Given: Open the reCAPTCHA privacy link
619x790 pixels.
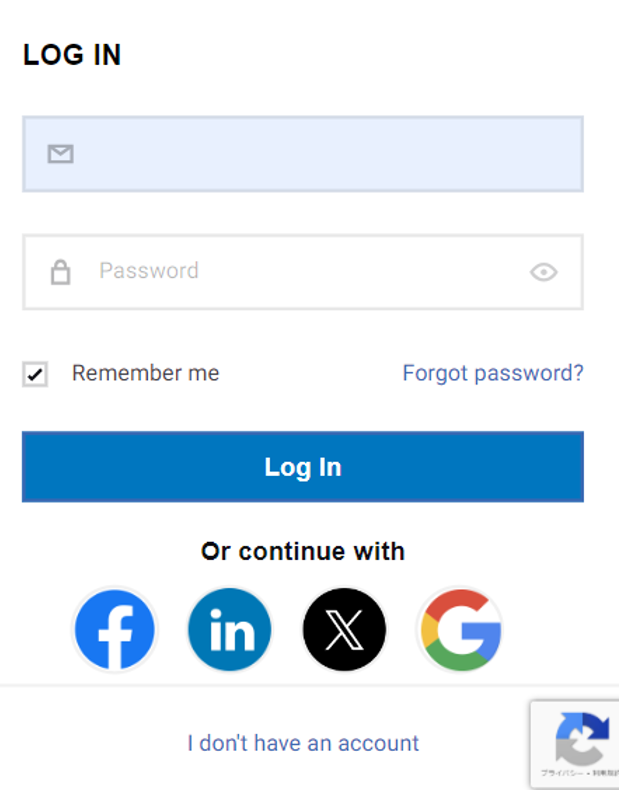Looking at the screenshot, I should pyautogui.click(x=563, y=773).
